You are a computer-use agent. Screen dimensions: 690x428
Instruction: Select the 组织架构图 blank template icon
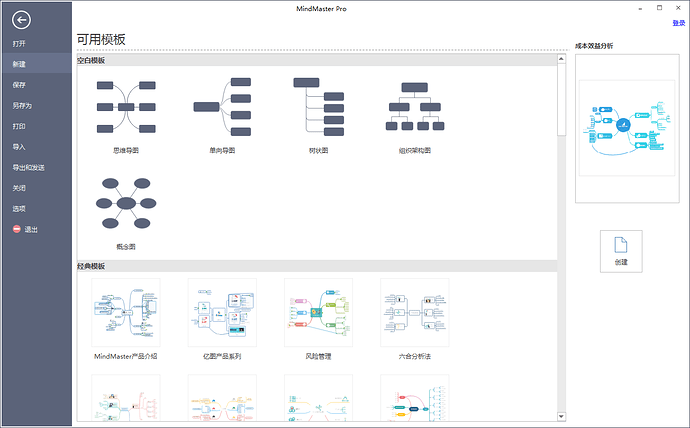pos(415,107)
